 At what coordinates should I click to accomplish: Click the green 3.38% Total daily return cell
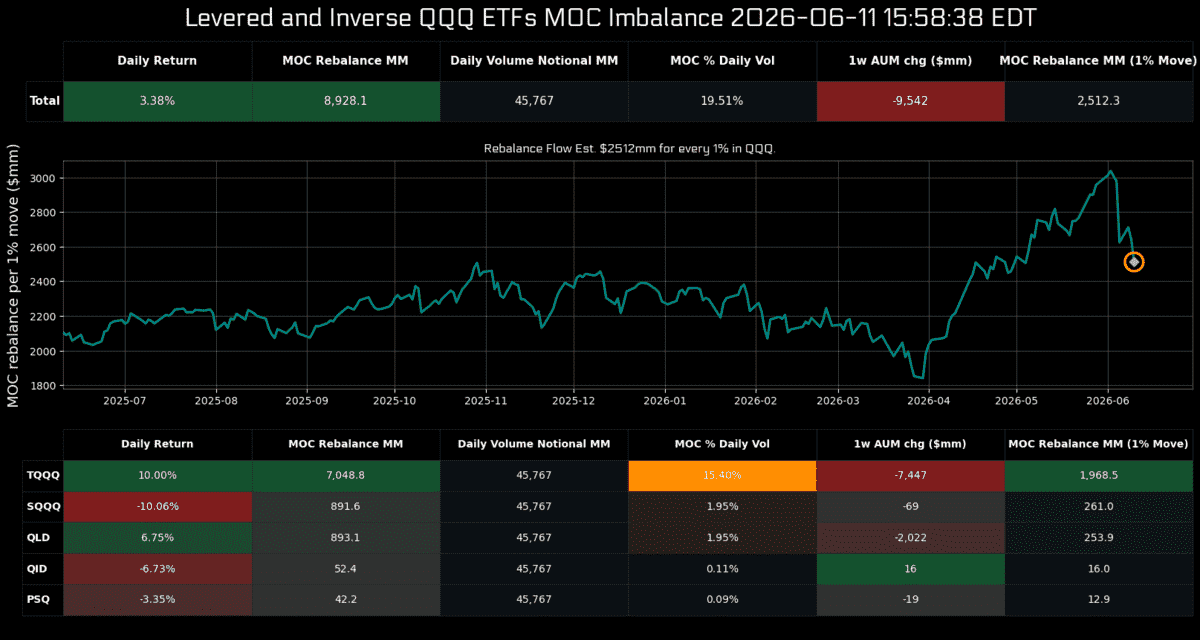157,101
